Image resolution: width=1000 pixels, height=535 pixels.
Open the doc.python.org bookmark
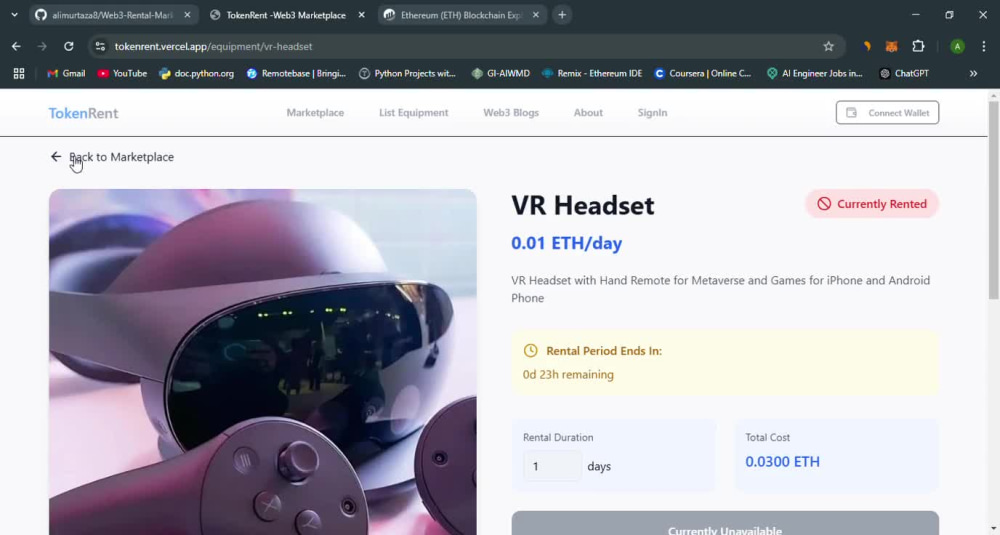196,73
